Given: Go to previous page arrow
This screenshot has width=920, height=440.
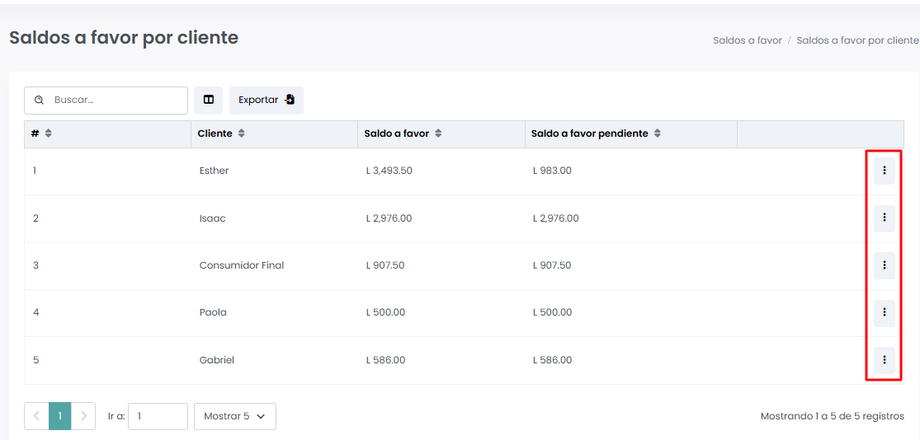Looking at the screenshot, I should pyautogui.click(x=37, y=416).
